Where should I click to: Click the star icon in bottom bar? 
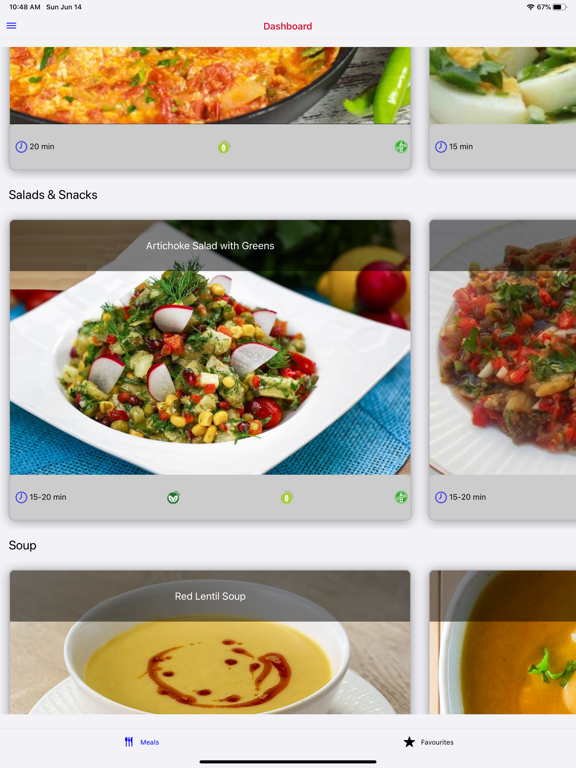[x=409, y=742]
